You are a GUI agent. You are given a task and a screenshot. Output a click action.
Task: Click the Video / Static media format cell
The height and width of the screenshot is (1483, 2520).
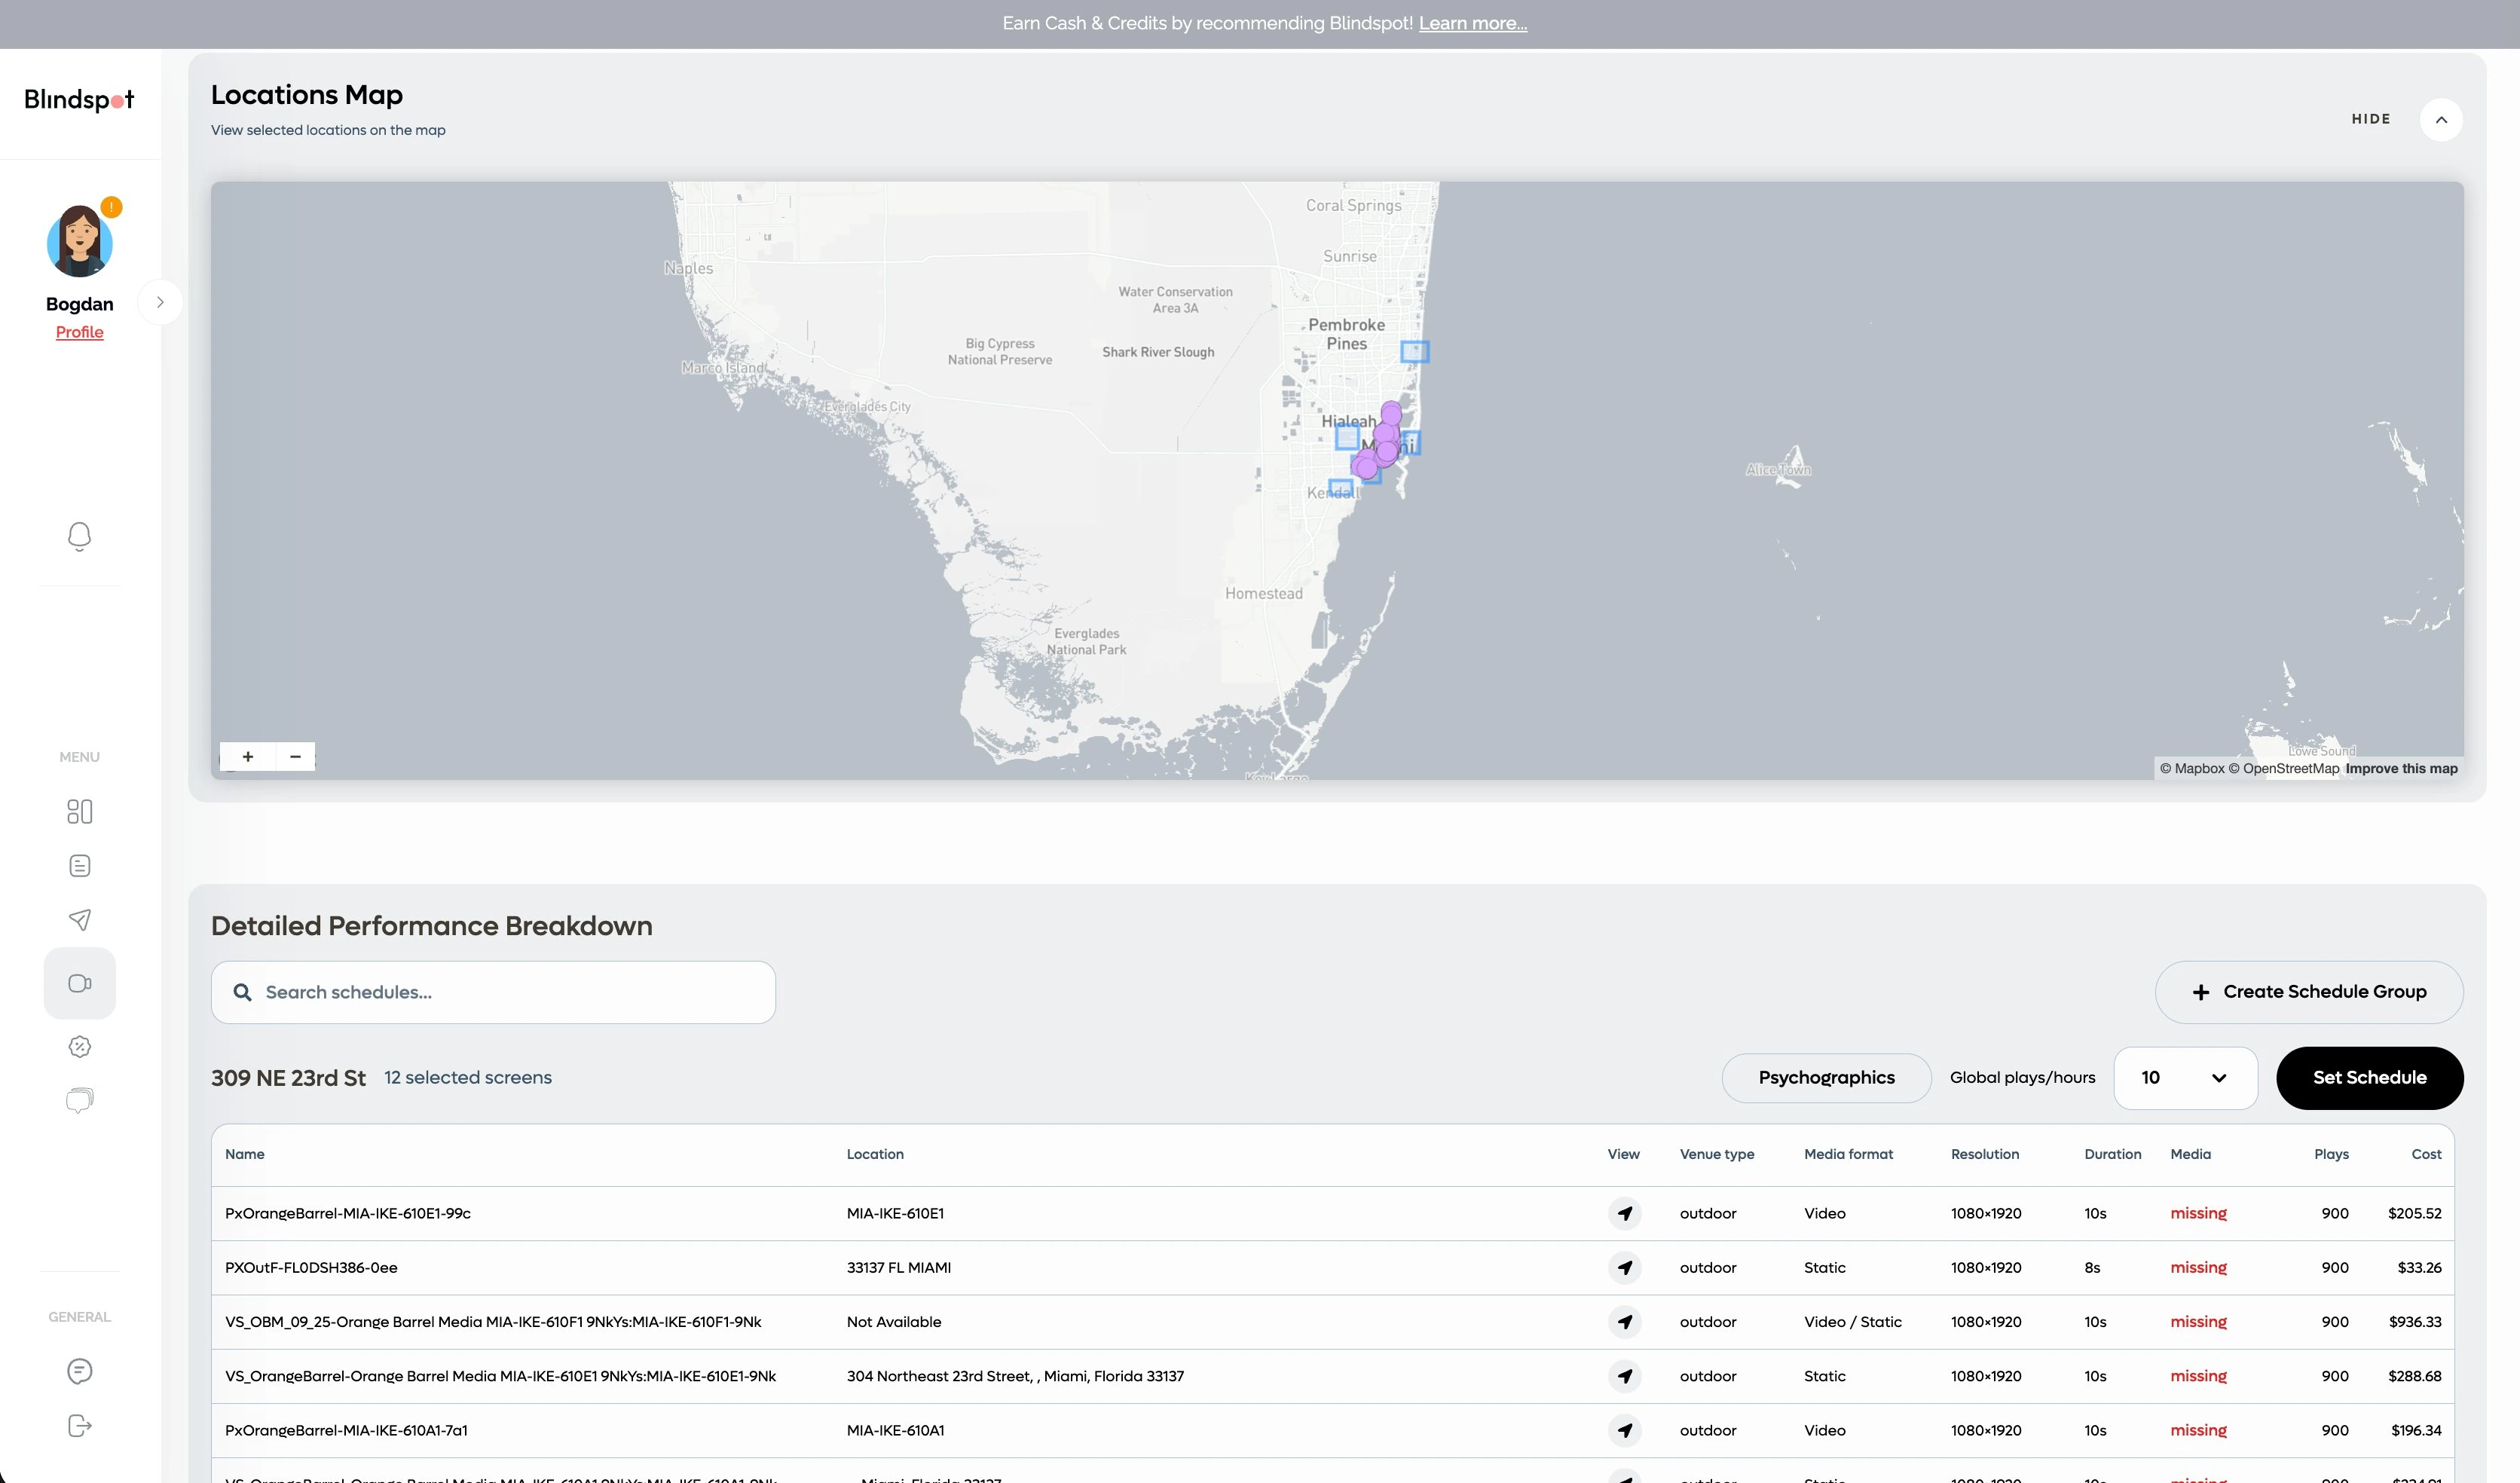pos(1853,1322)
